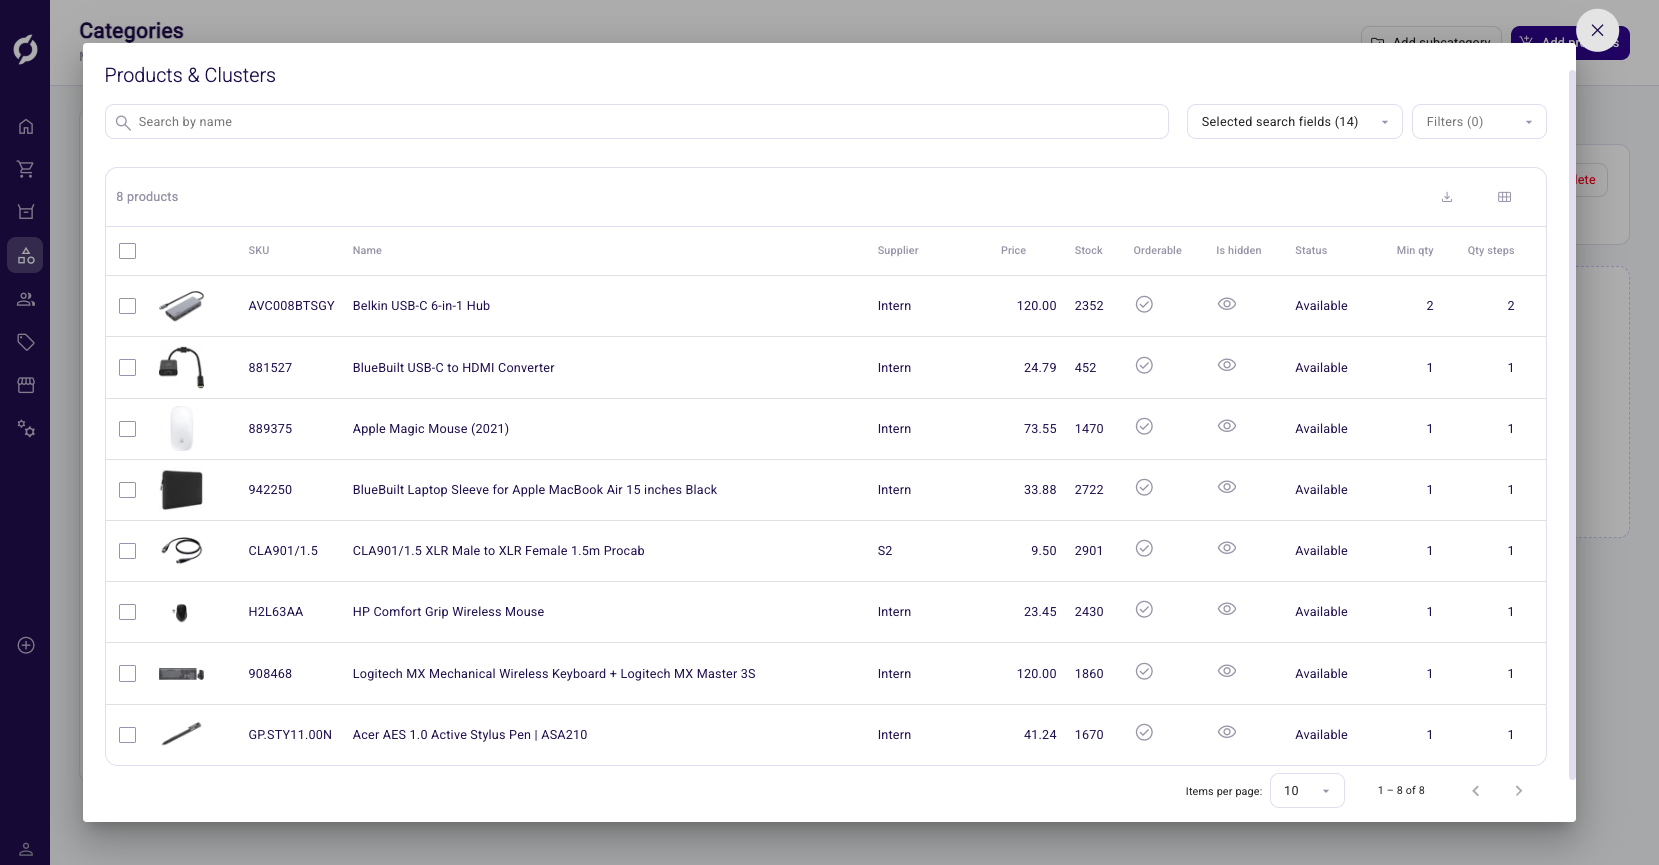Viewport: 1659px width, 865px height.
Task: Open the settings gears sidebar icon
Action: click(x=26, y=429)
